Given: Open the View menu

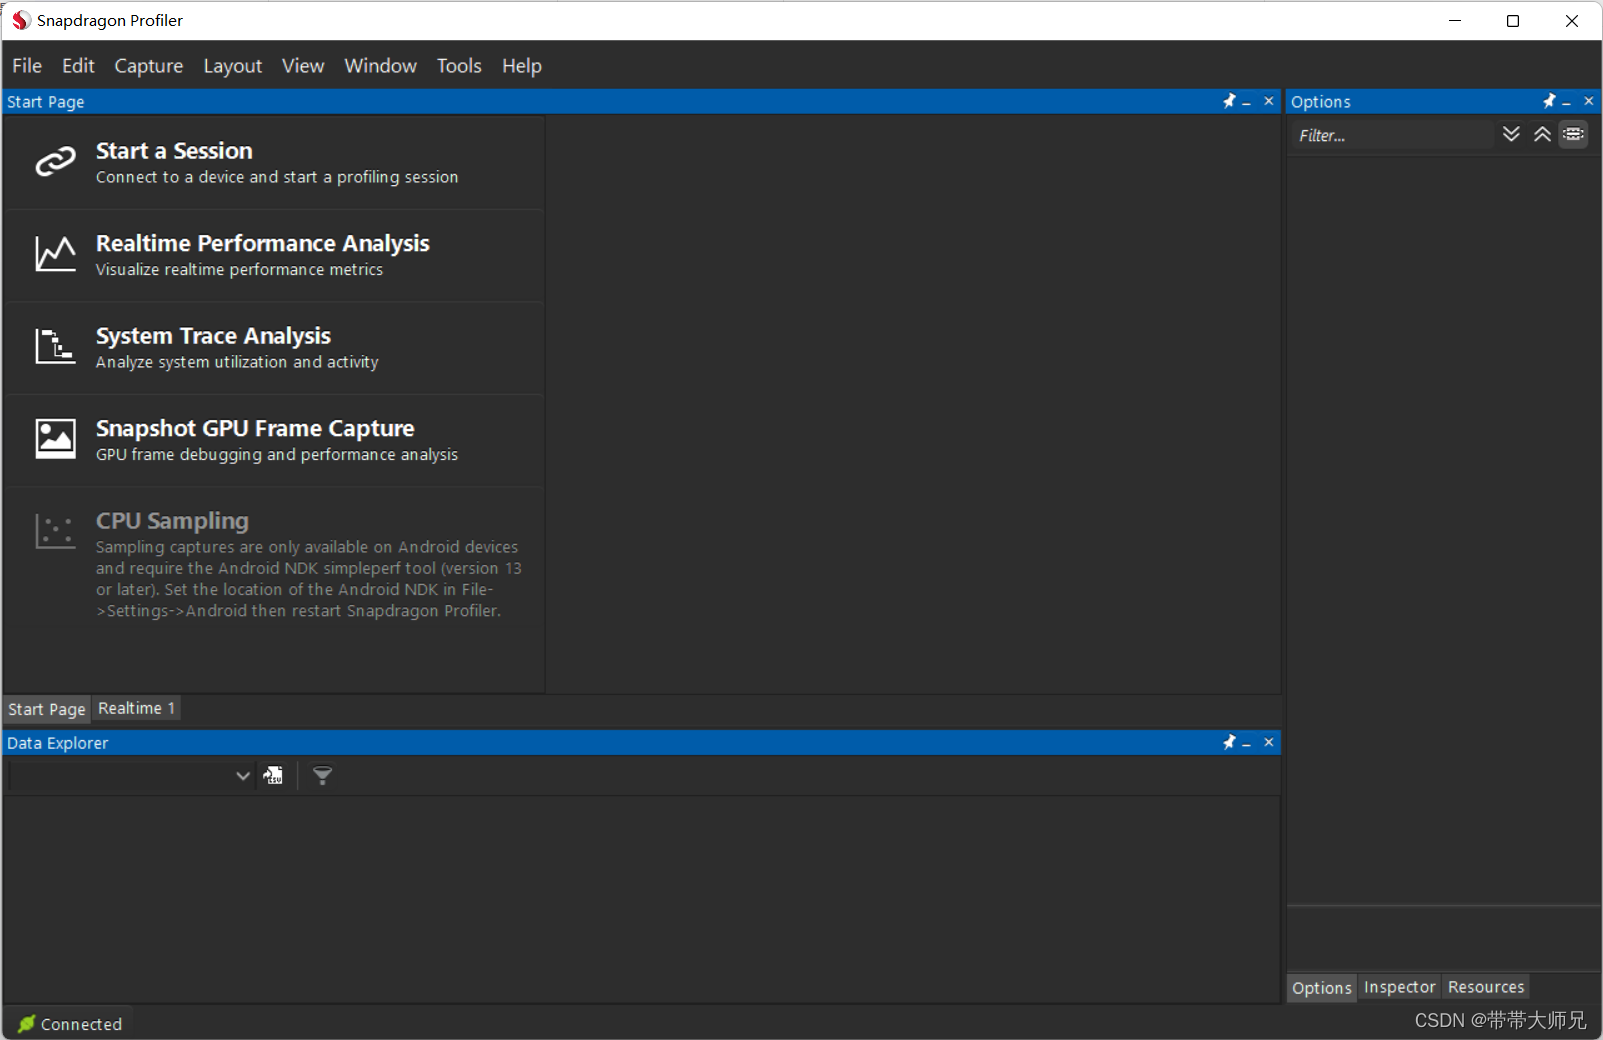Looking at the screenshot, I should tap(303, 66).
